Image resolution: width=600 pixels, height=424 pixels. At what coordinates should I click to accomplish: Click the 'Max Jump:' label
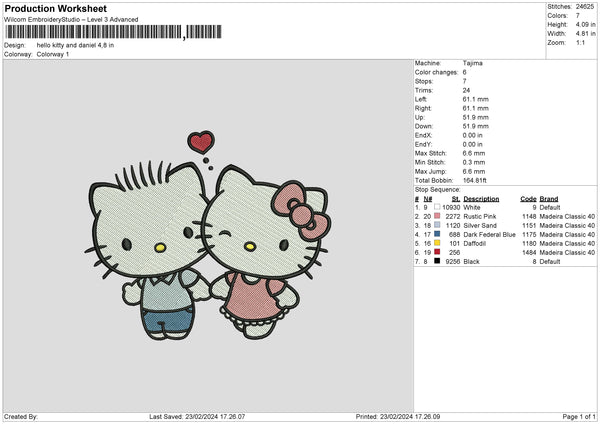(430, 171)
